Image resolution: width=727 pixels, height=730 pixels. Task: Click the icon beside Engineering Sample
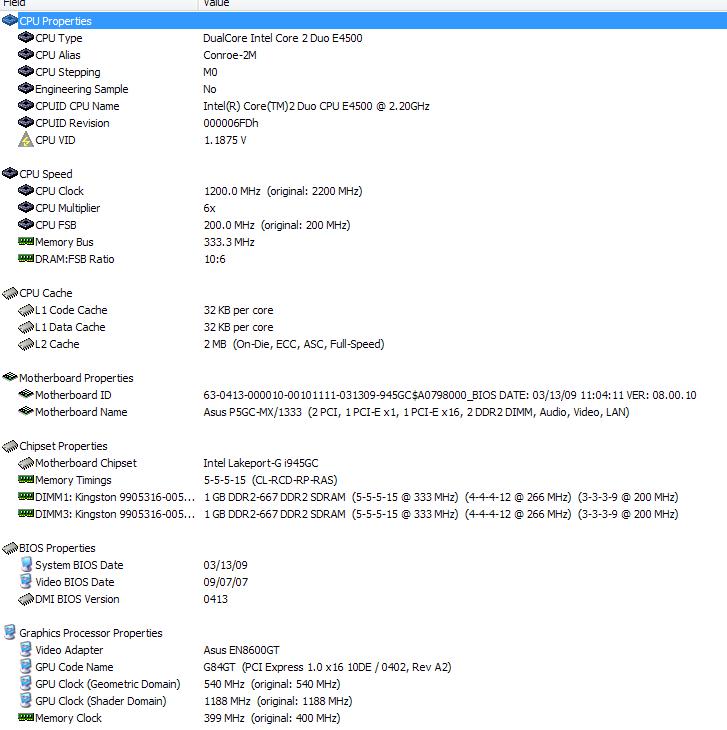[26, 88]
